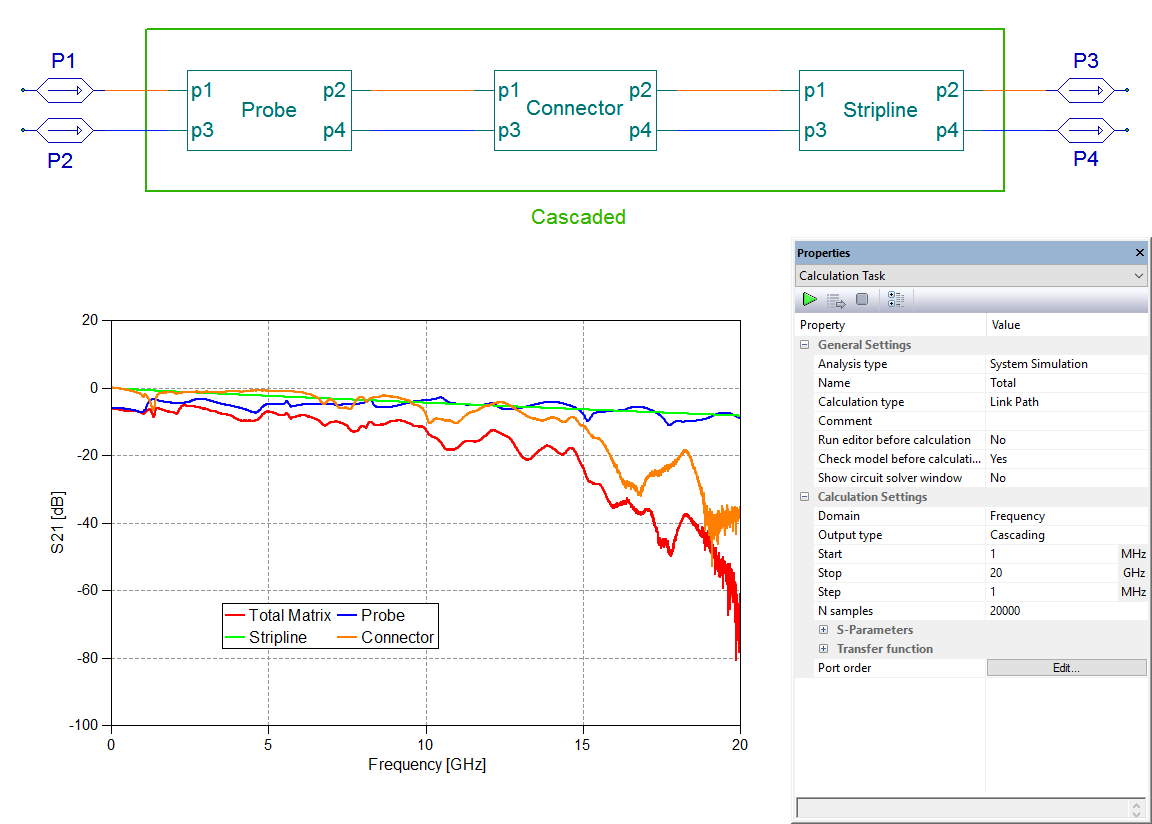Collapse the General Settings section

[x=805, y=345]
